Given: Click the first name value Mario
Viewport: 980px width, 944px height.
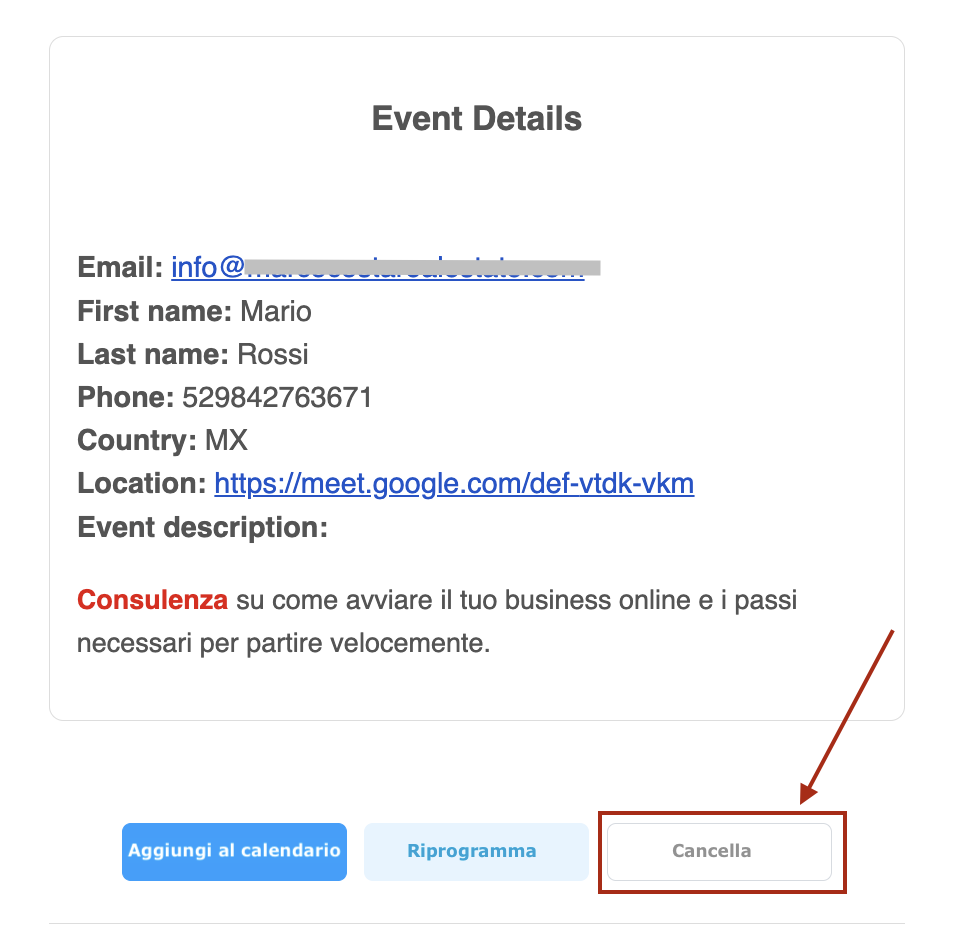Looking at the screenshot, I should pos(276,311).
